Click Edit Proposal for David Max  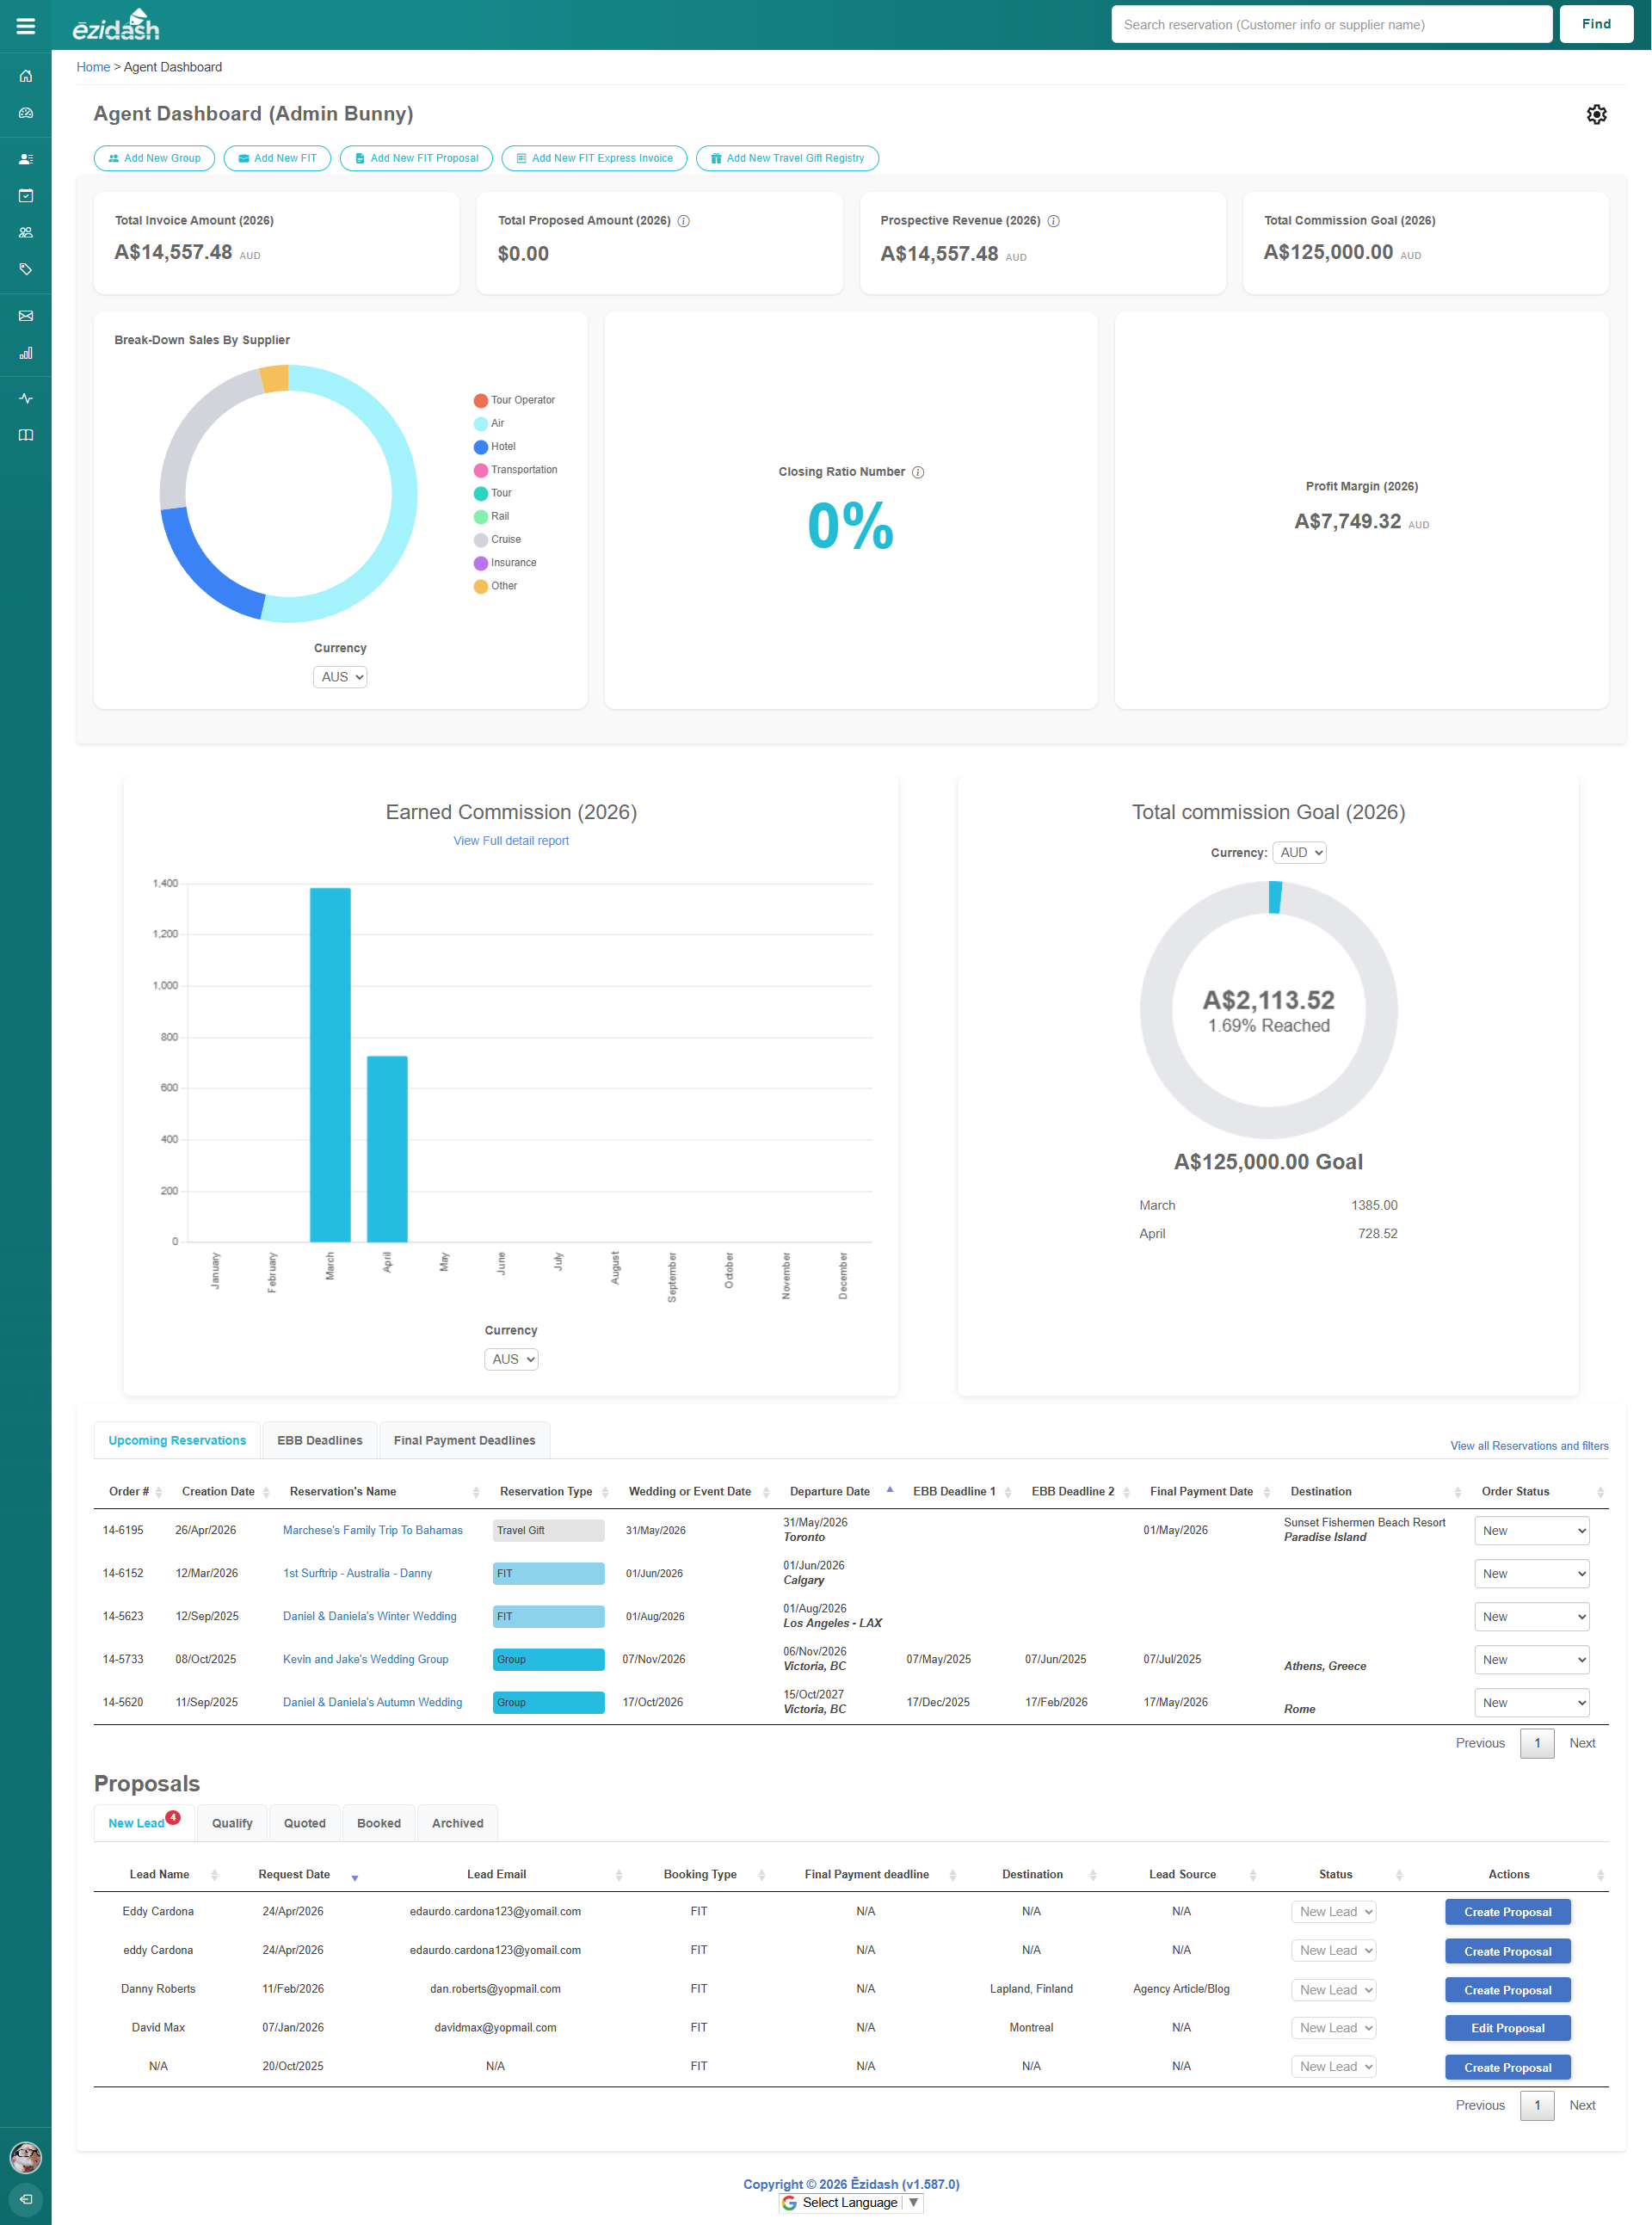1507,2029
